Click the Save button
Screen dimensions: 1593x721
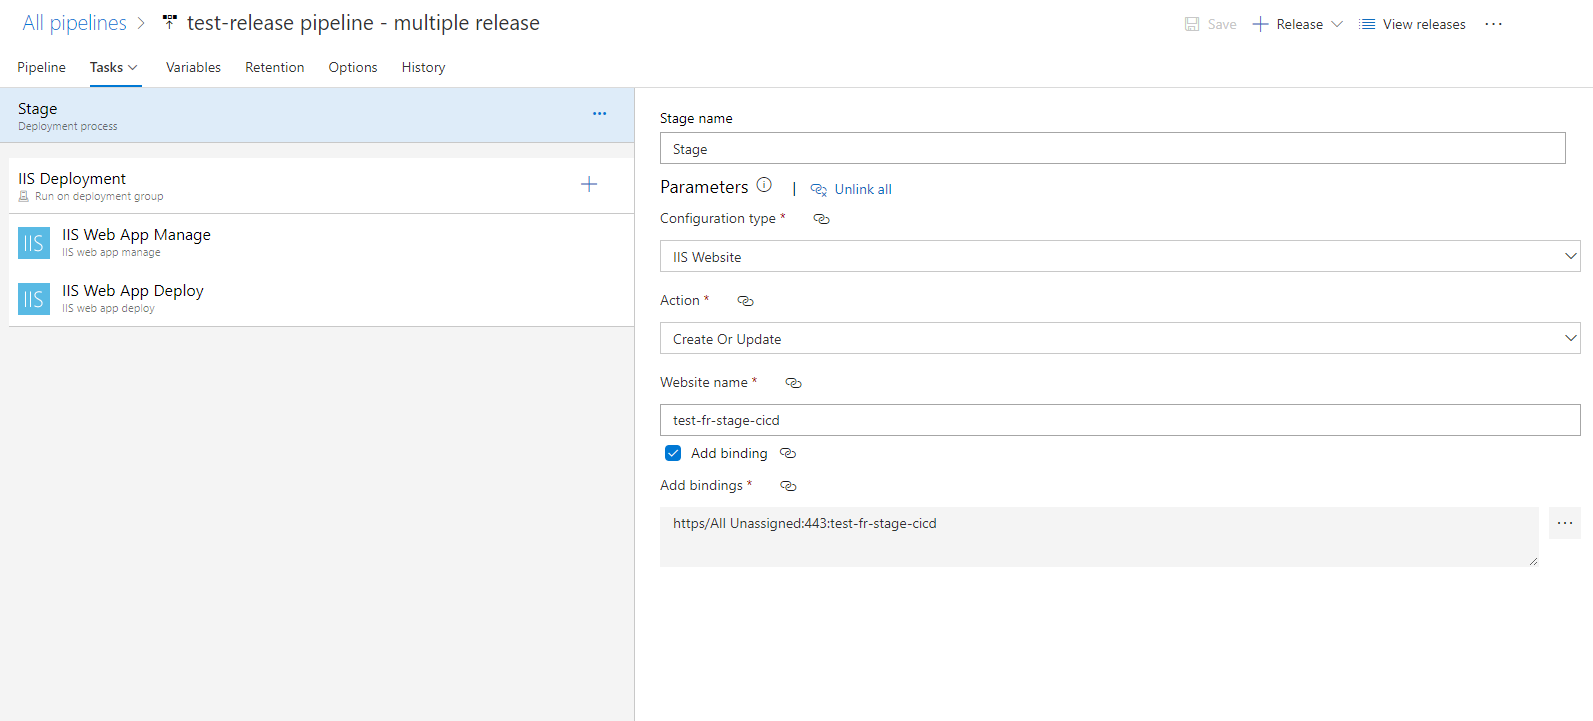point(1211,24)
